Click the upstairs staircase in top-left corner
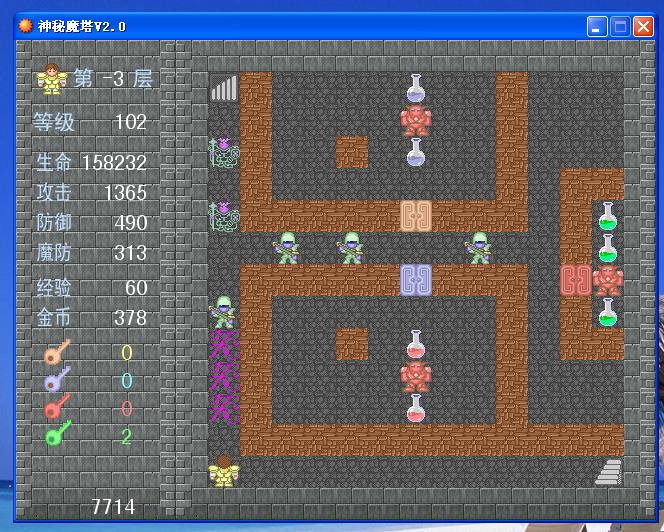The image size is (664, 532). (224, 88)
